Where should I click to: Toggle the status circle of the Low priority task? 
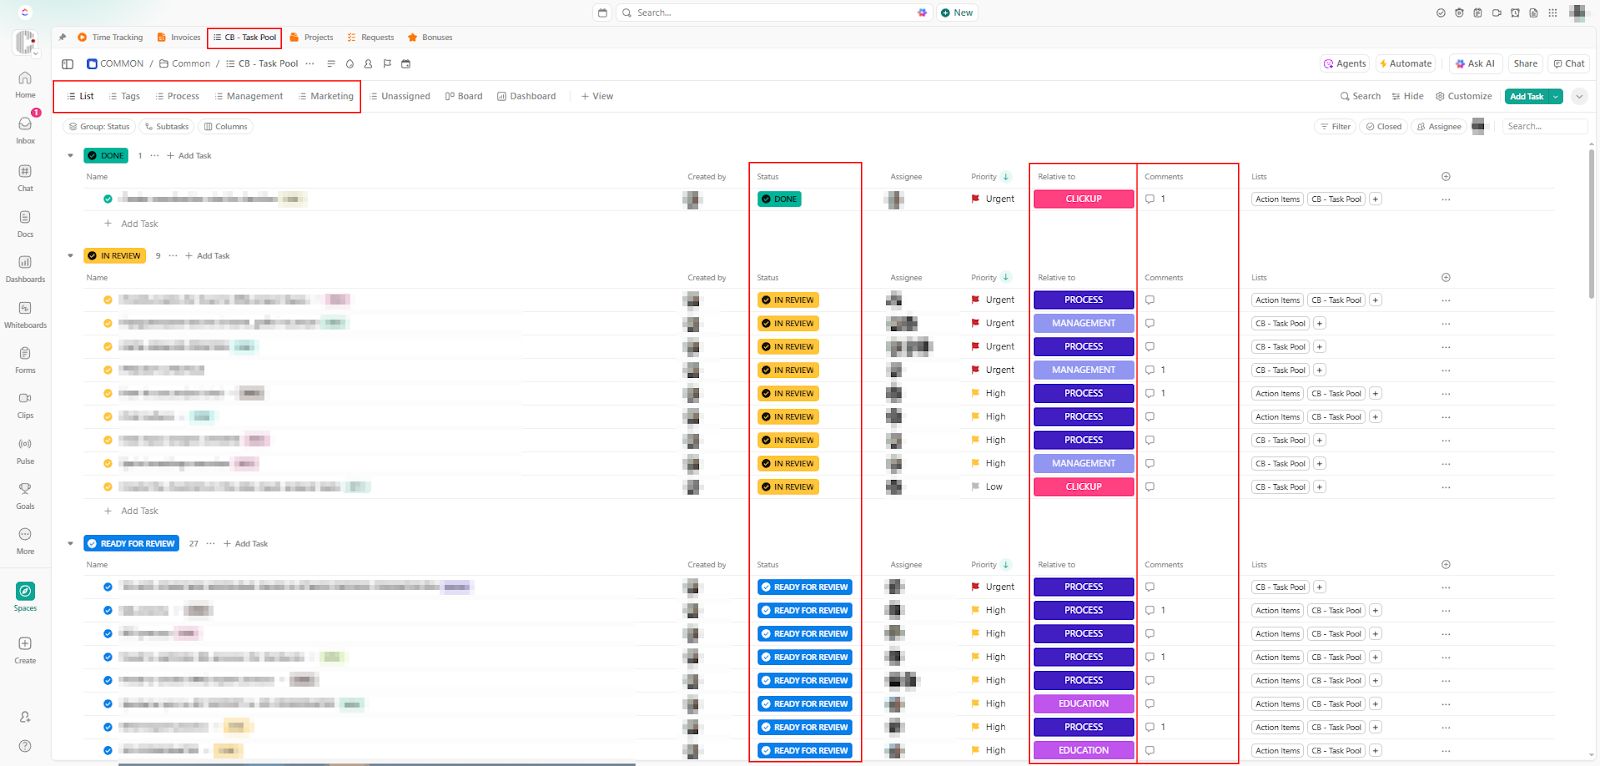point(108,487)
